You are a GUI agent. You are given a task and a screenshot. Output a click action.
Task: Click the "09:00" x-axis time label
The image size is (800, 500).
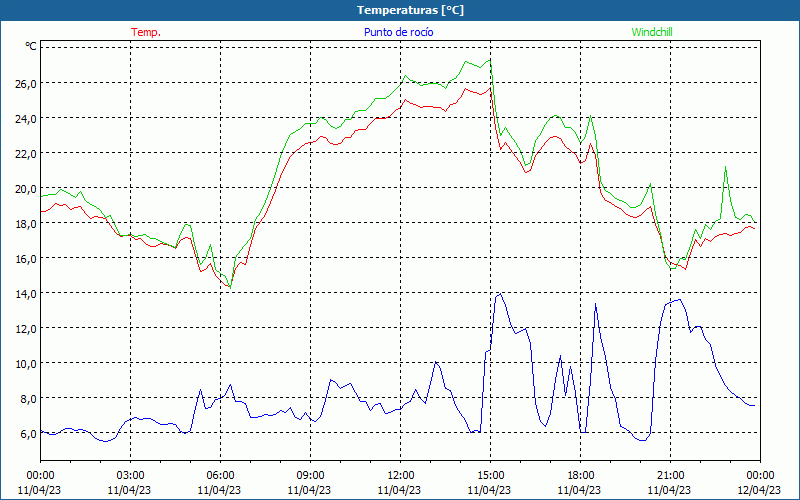pos(310,475)
